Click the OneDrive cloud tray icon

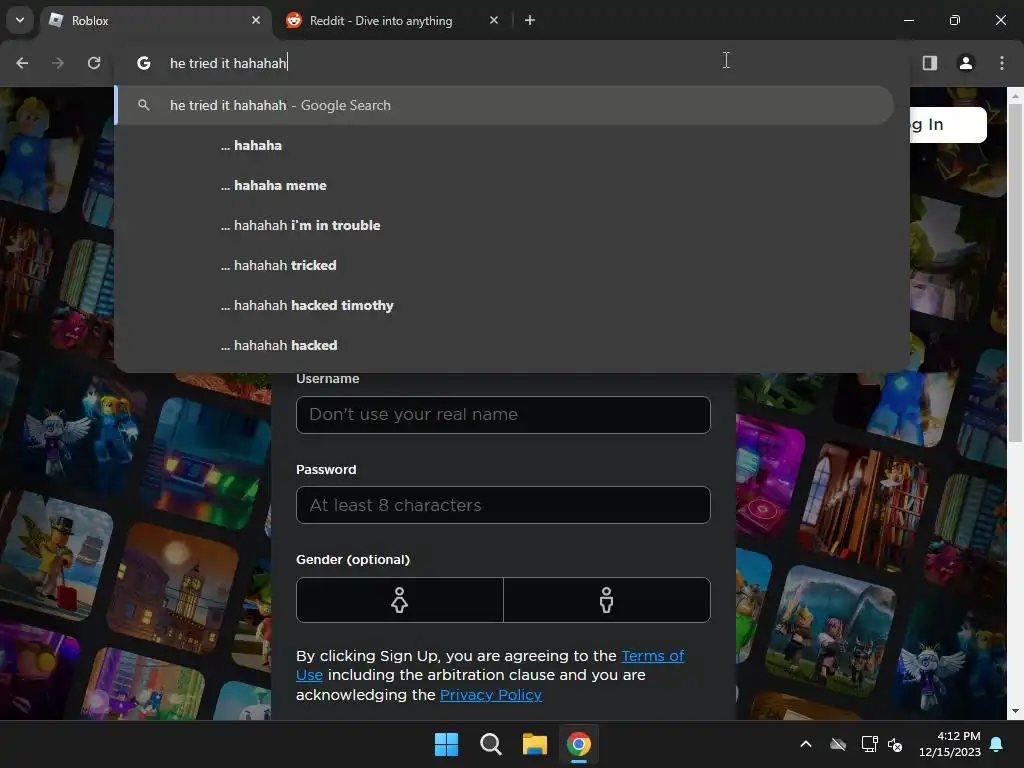pos(838,744)
